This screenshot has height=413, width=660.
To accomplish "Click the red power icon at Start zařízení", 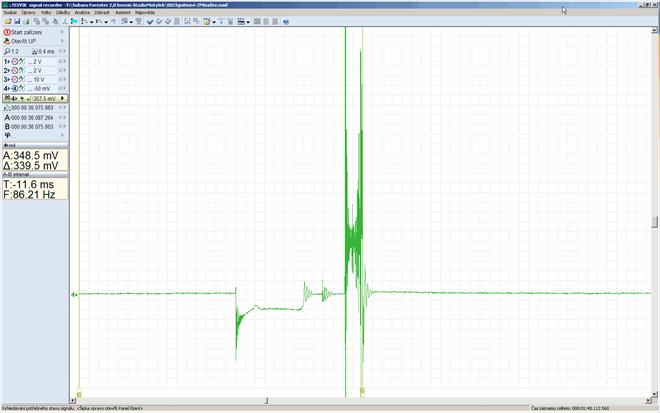I will point(7,32).
